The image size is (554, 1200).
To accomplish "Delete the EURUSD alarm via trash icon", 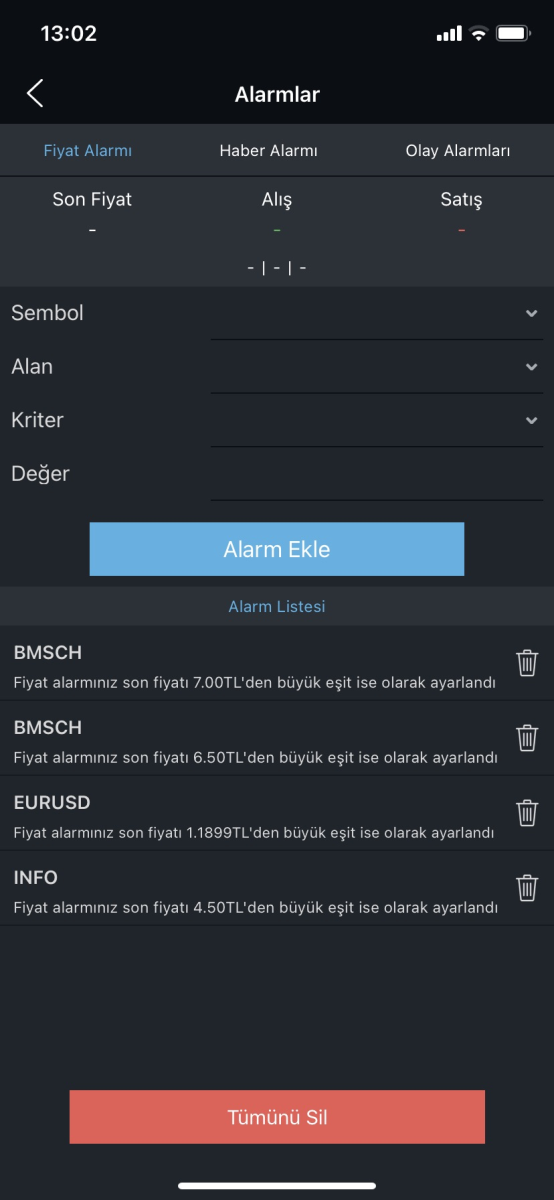I will (527, 813).
